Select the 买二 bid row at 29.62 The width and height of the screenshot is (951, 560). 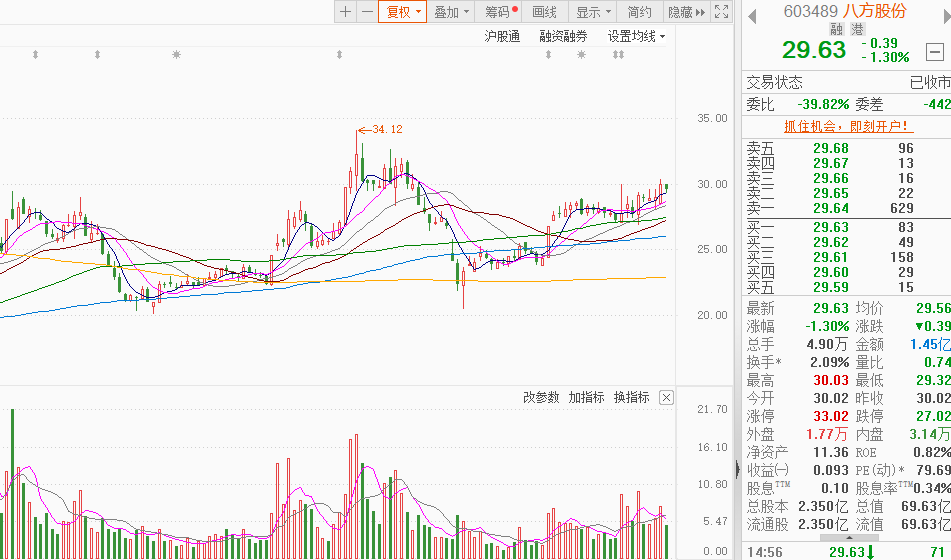847,243
